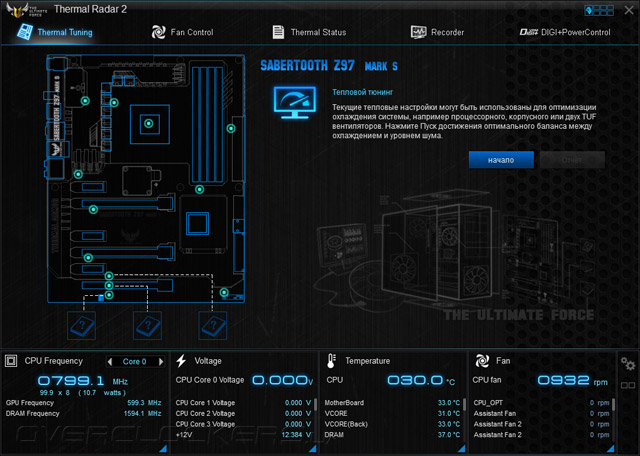Click the 0799.1 MHz frequency readout
Screen dimensions: 640x456
pos(82,381)
